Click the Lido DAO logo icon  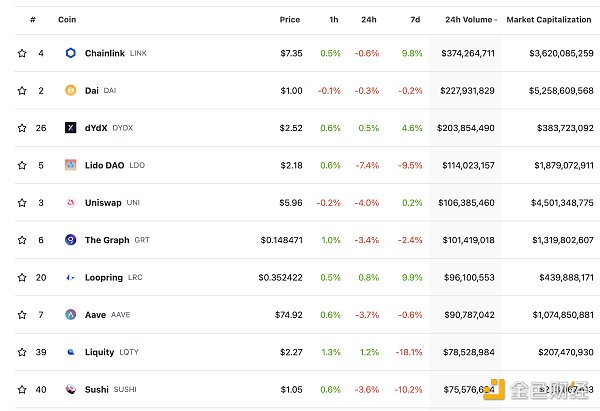point(70,165)
